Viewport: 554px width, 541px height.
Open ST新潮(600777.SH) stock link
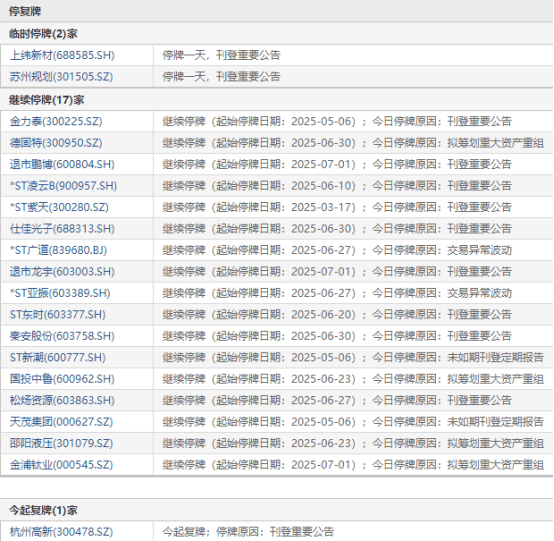[x=58, y=357]
